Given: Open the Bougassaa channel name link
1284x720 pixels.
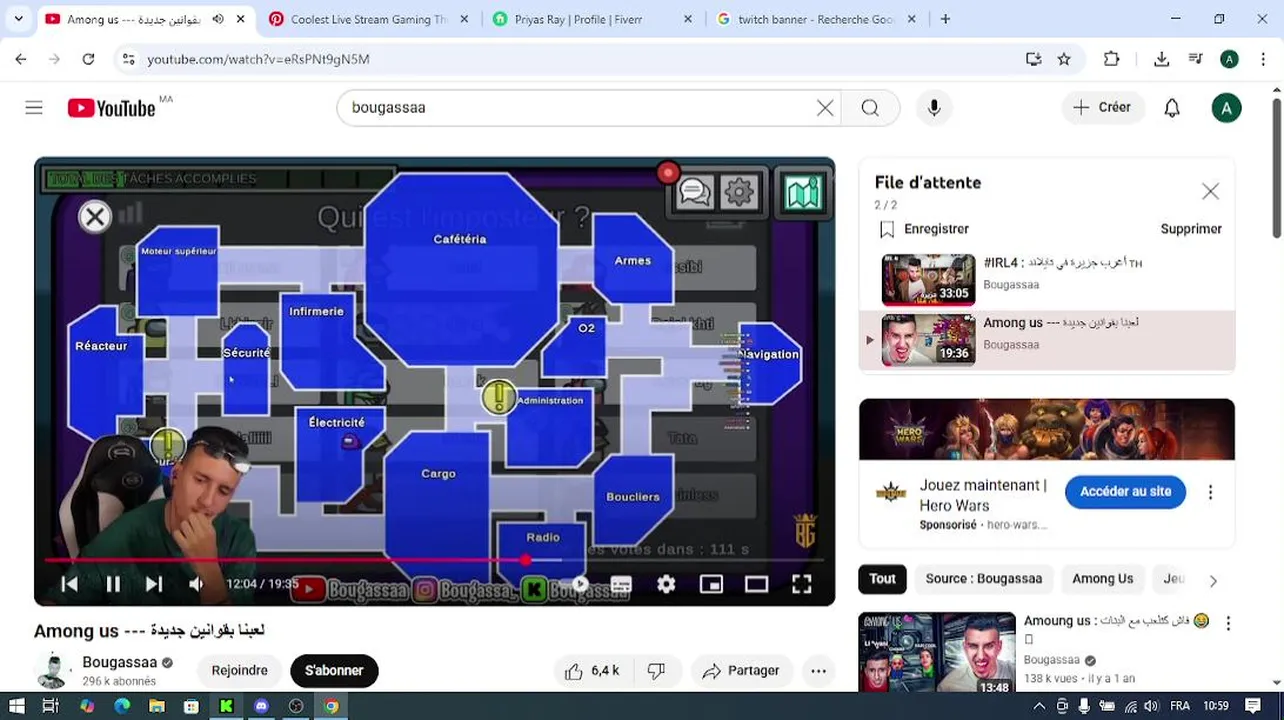Looking at the screenshot, I should 120,662.
